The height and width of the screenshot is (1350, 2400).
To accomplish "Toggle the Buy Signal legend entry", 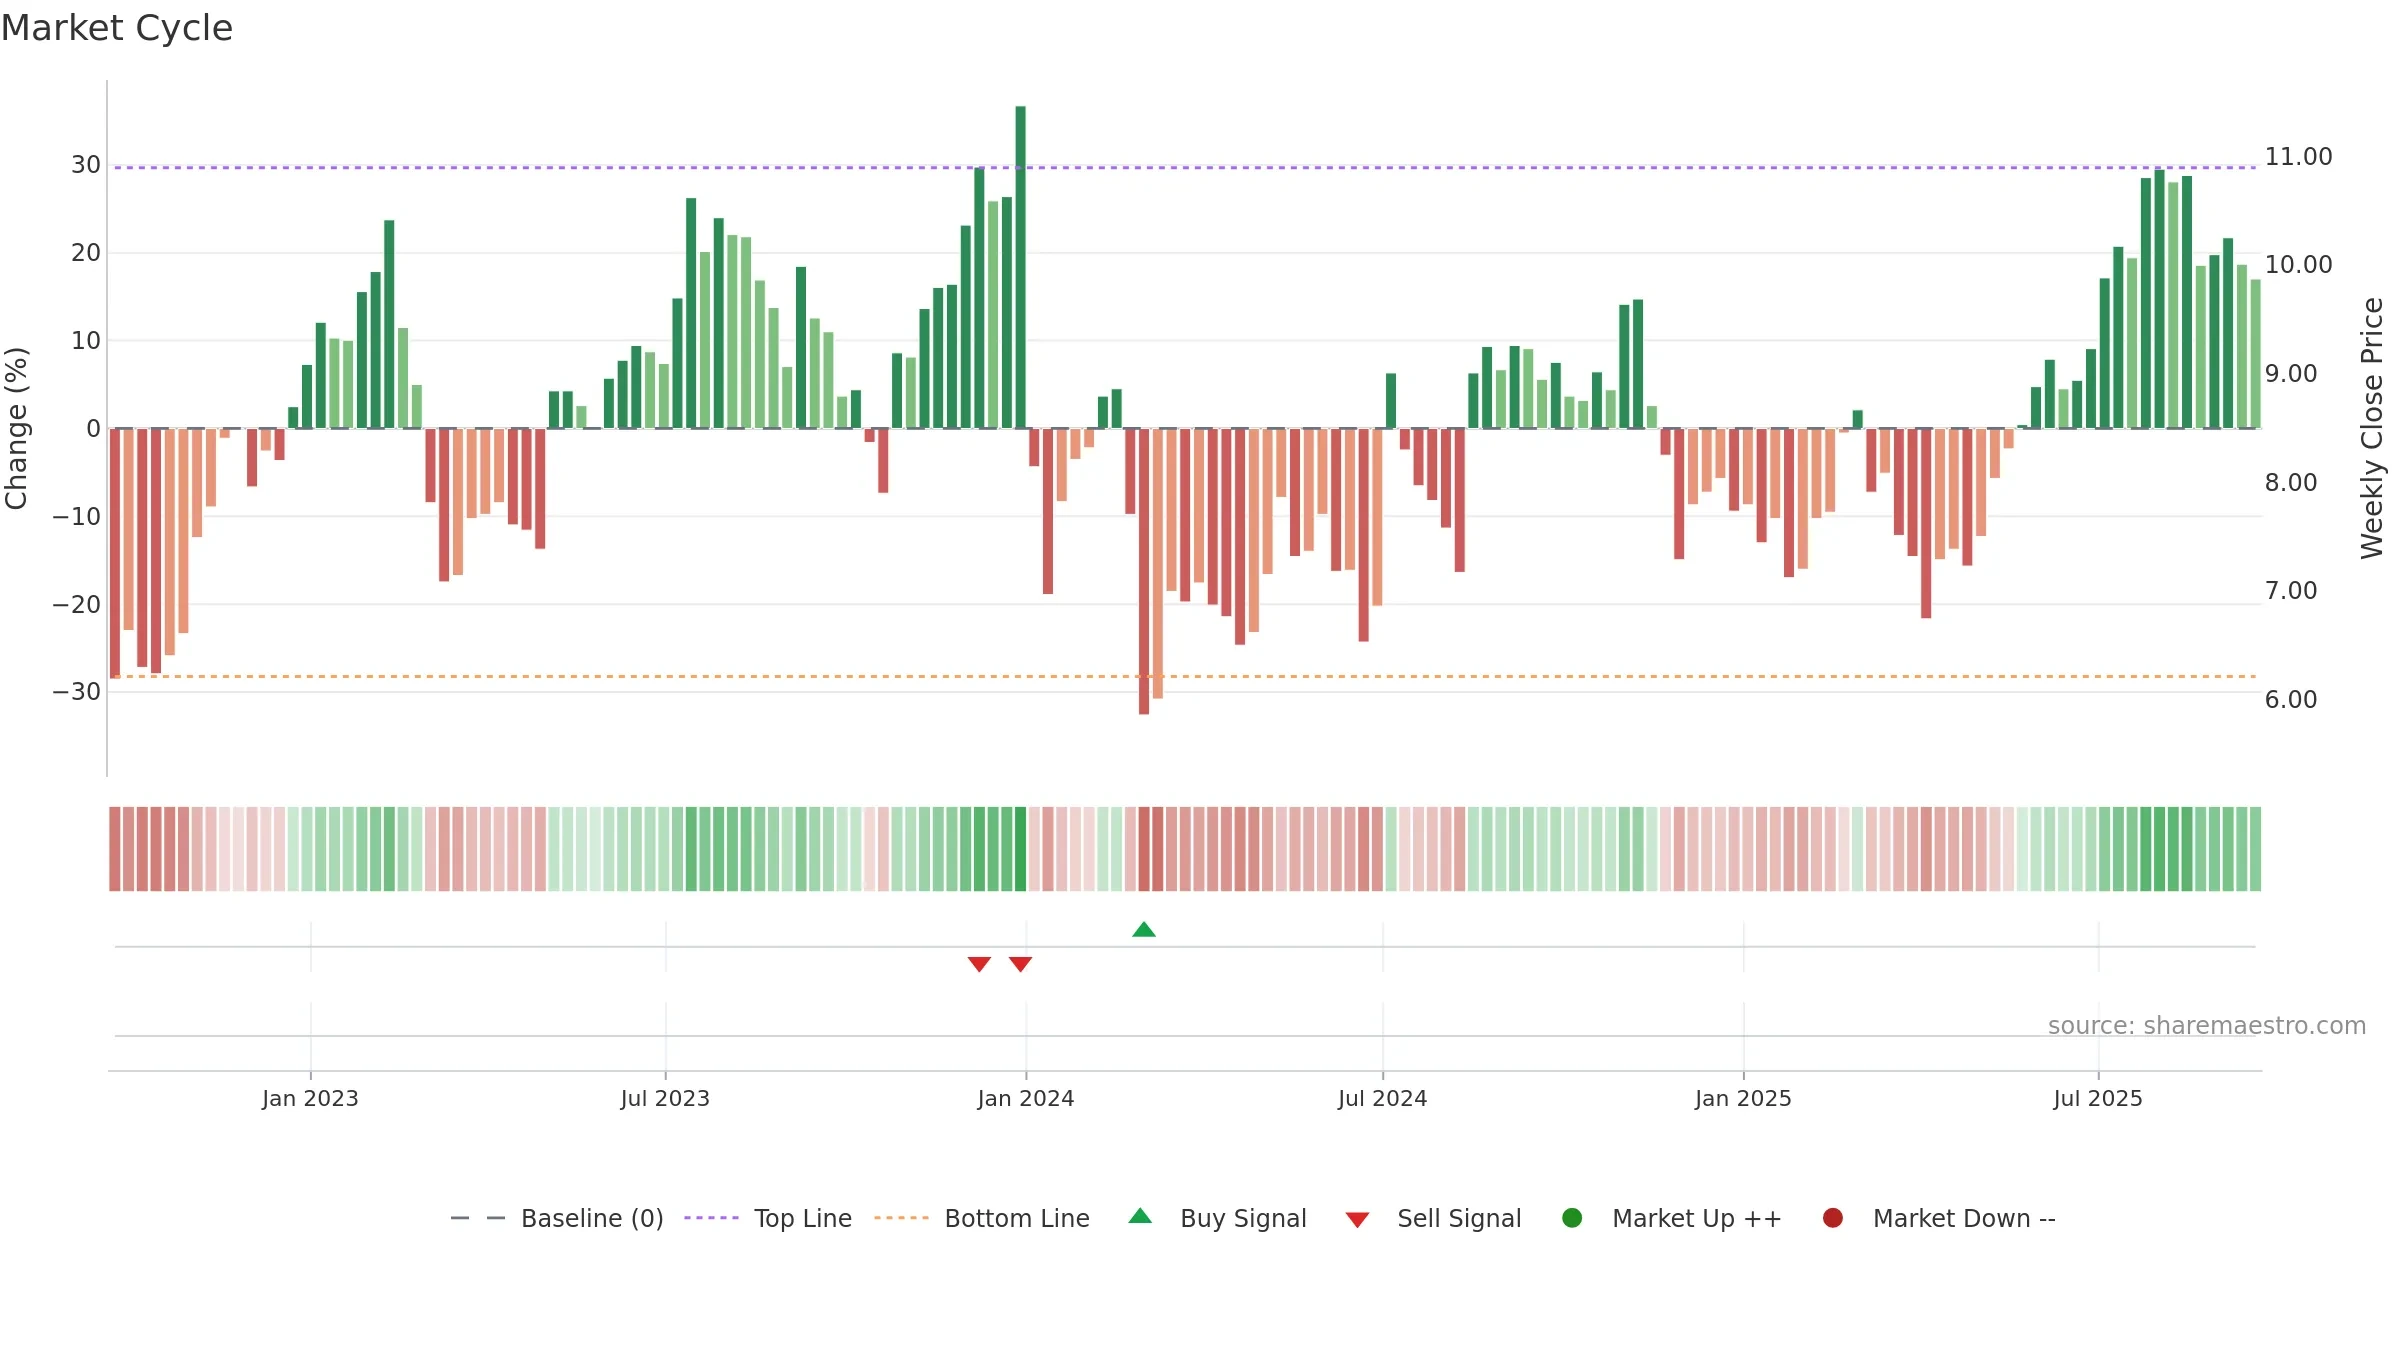I will (1217, 1218).
